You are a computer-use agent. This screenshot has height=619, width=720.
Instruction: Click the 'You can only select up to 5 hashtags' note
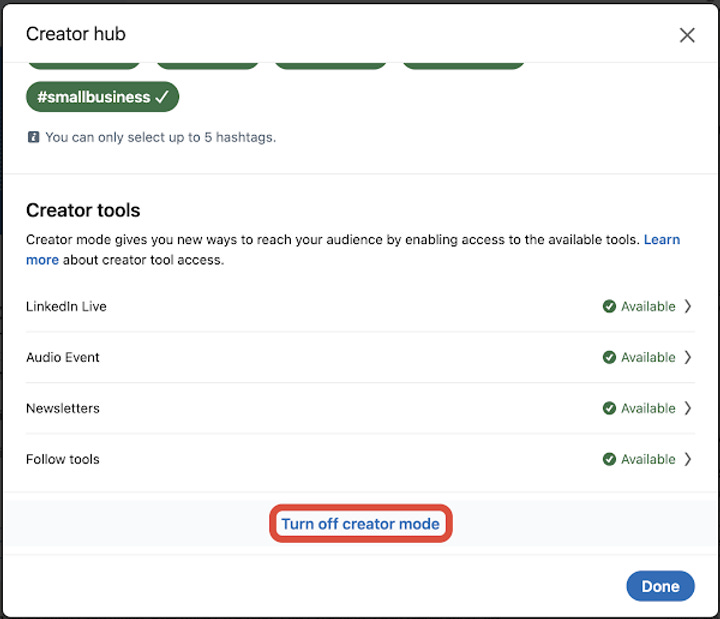coord(161,137)
